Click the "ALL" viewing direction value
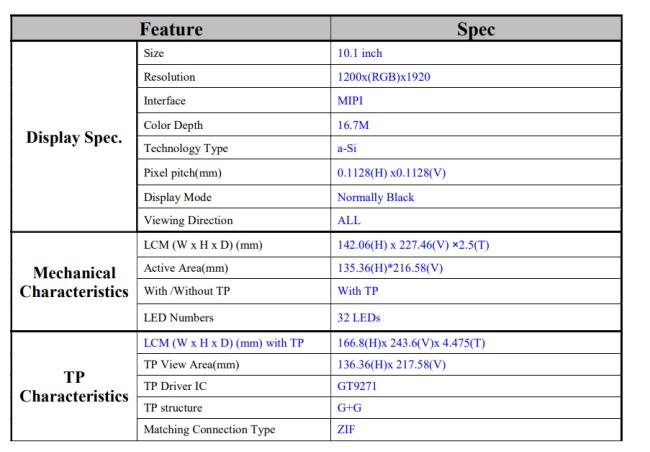Screen dimensions: 650x452 point(350,221)
